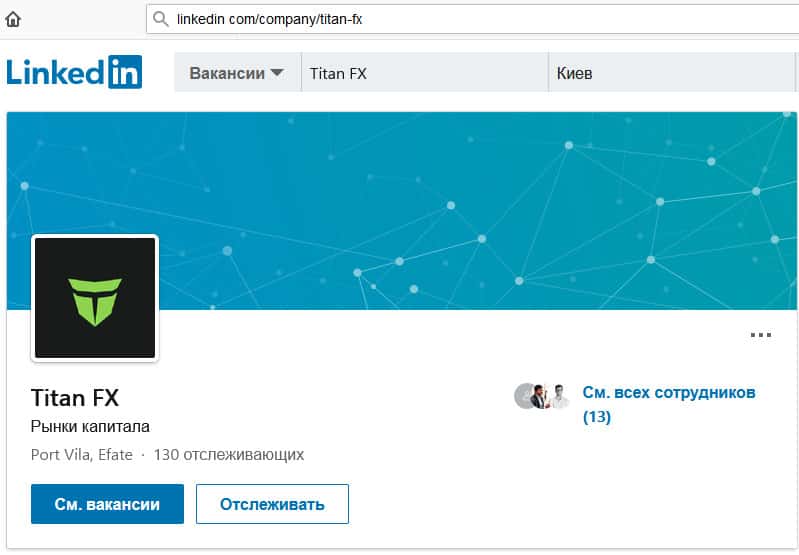This screenshot has width=799, height=555.
Task: Click the employee avatars thumbnail
Action: pyautogui.click(x=542, y=396)
